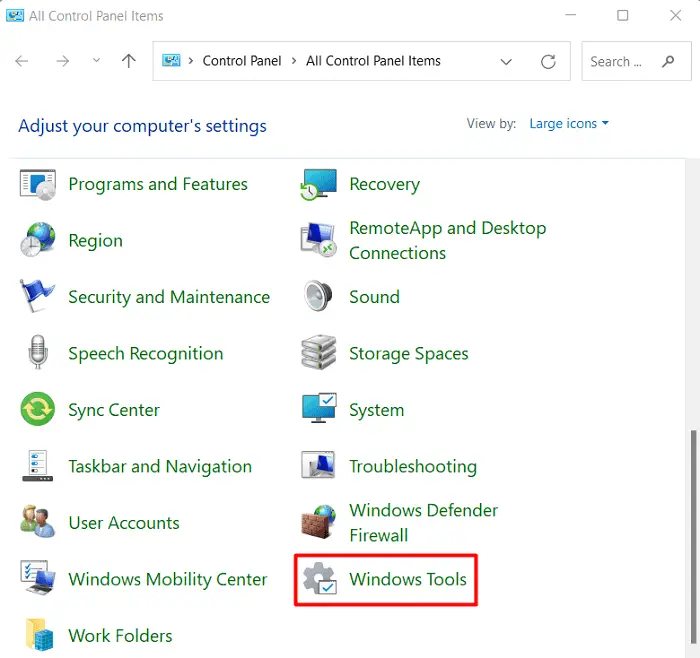The width and height of the screenshot is (700, 658).
Task: Open the View by Large icons dropdown
Action: (569, 123)
